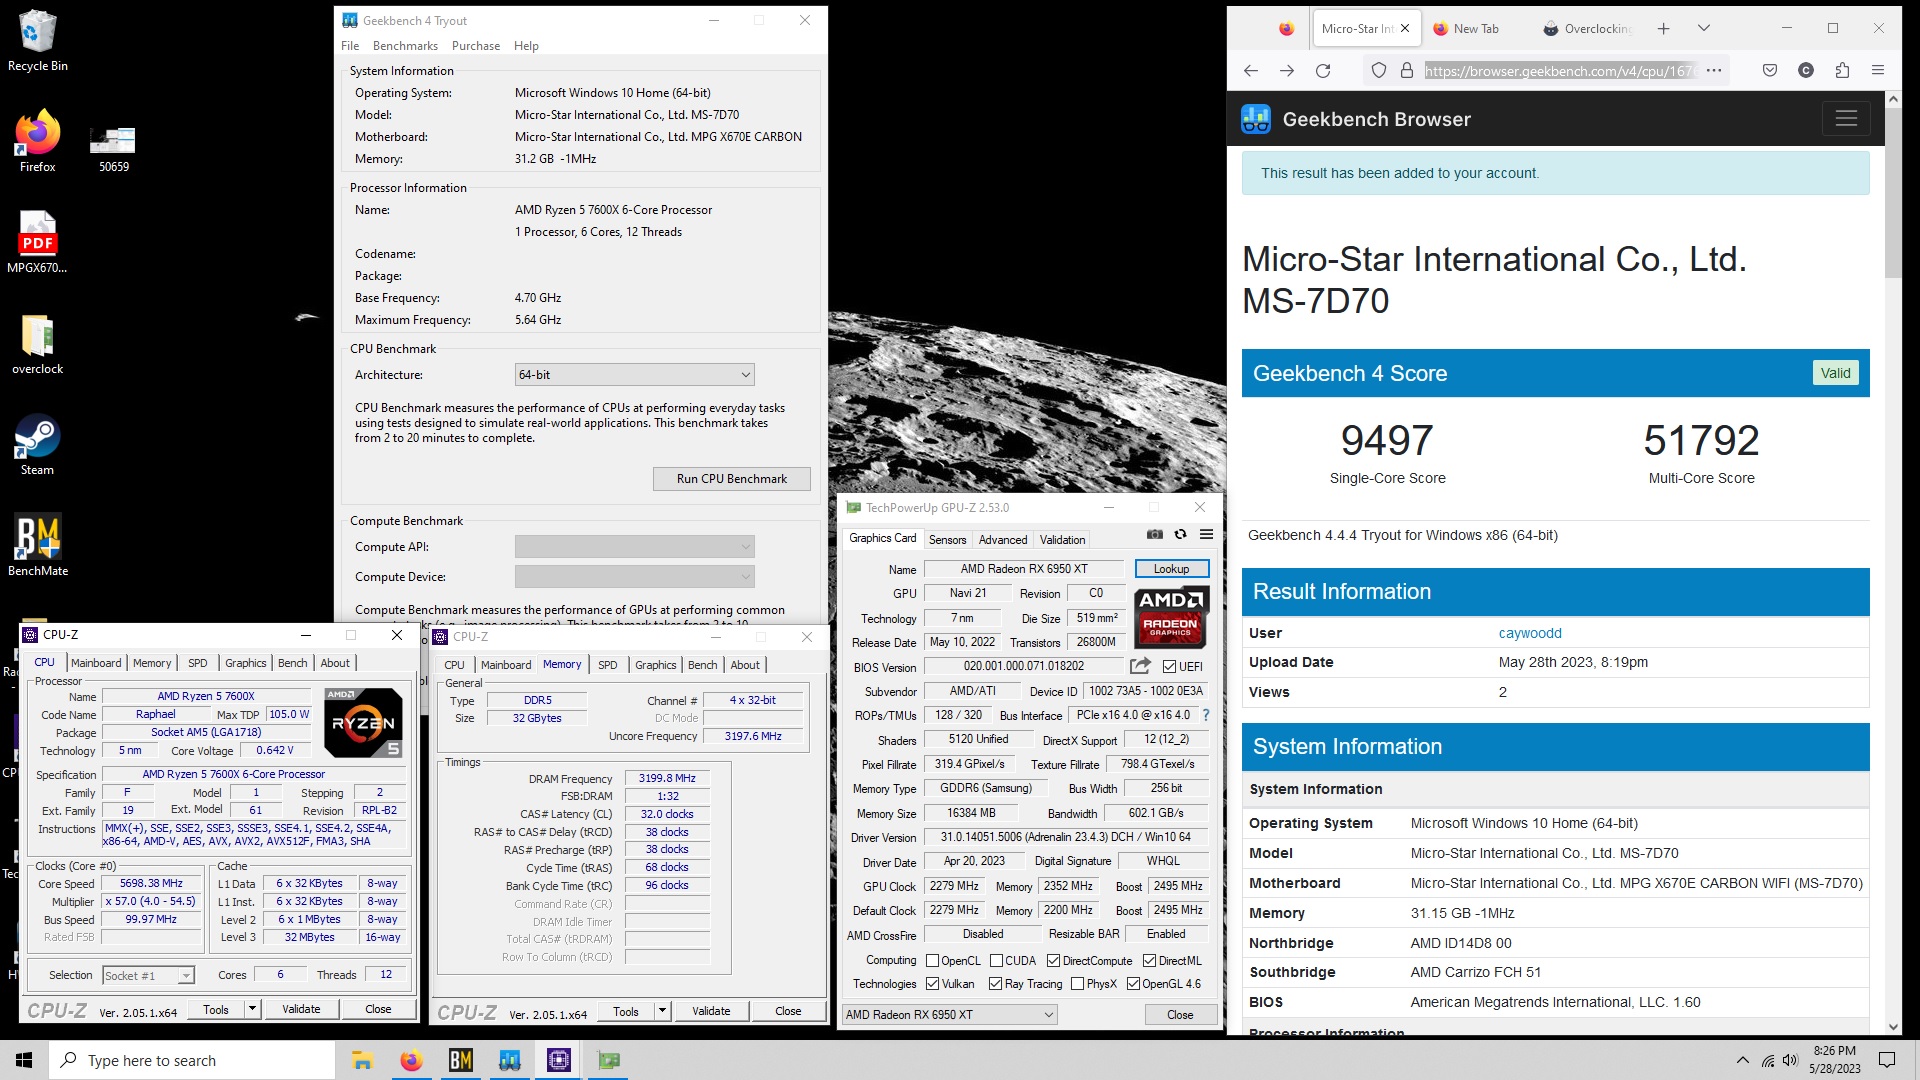Open caywoodd user profile link
Viewport: 1920px width, 1080px height.
[x=1530, y=633]
